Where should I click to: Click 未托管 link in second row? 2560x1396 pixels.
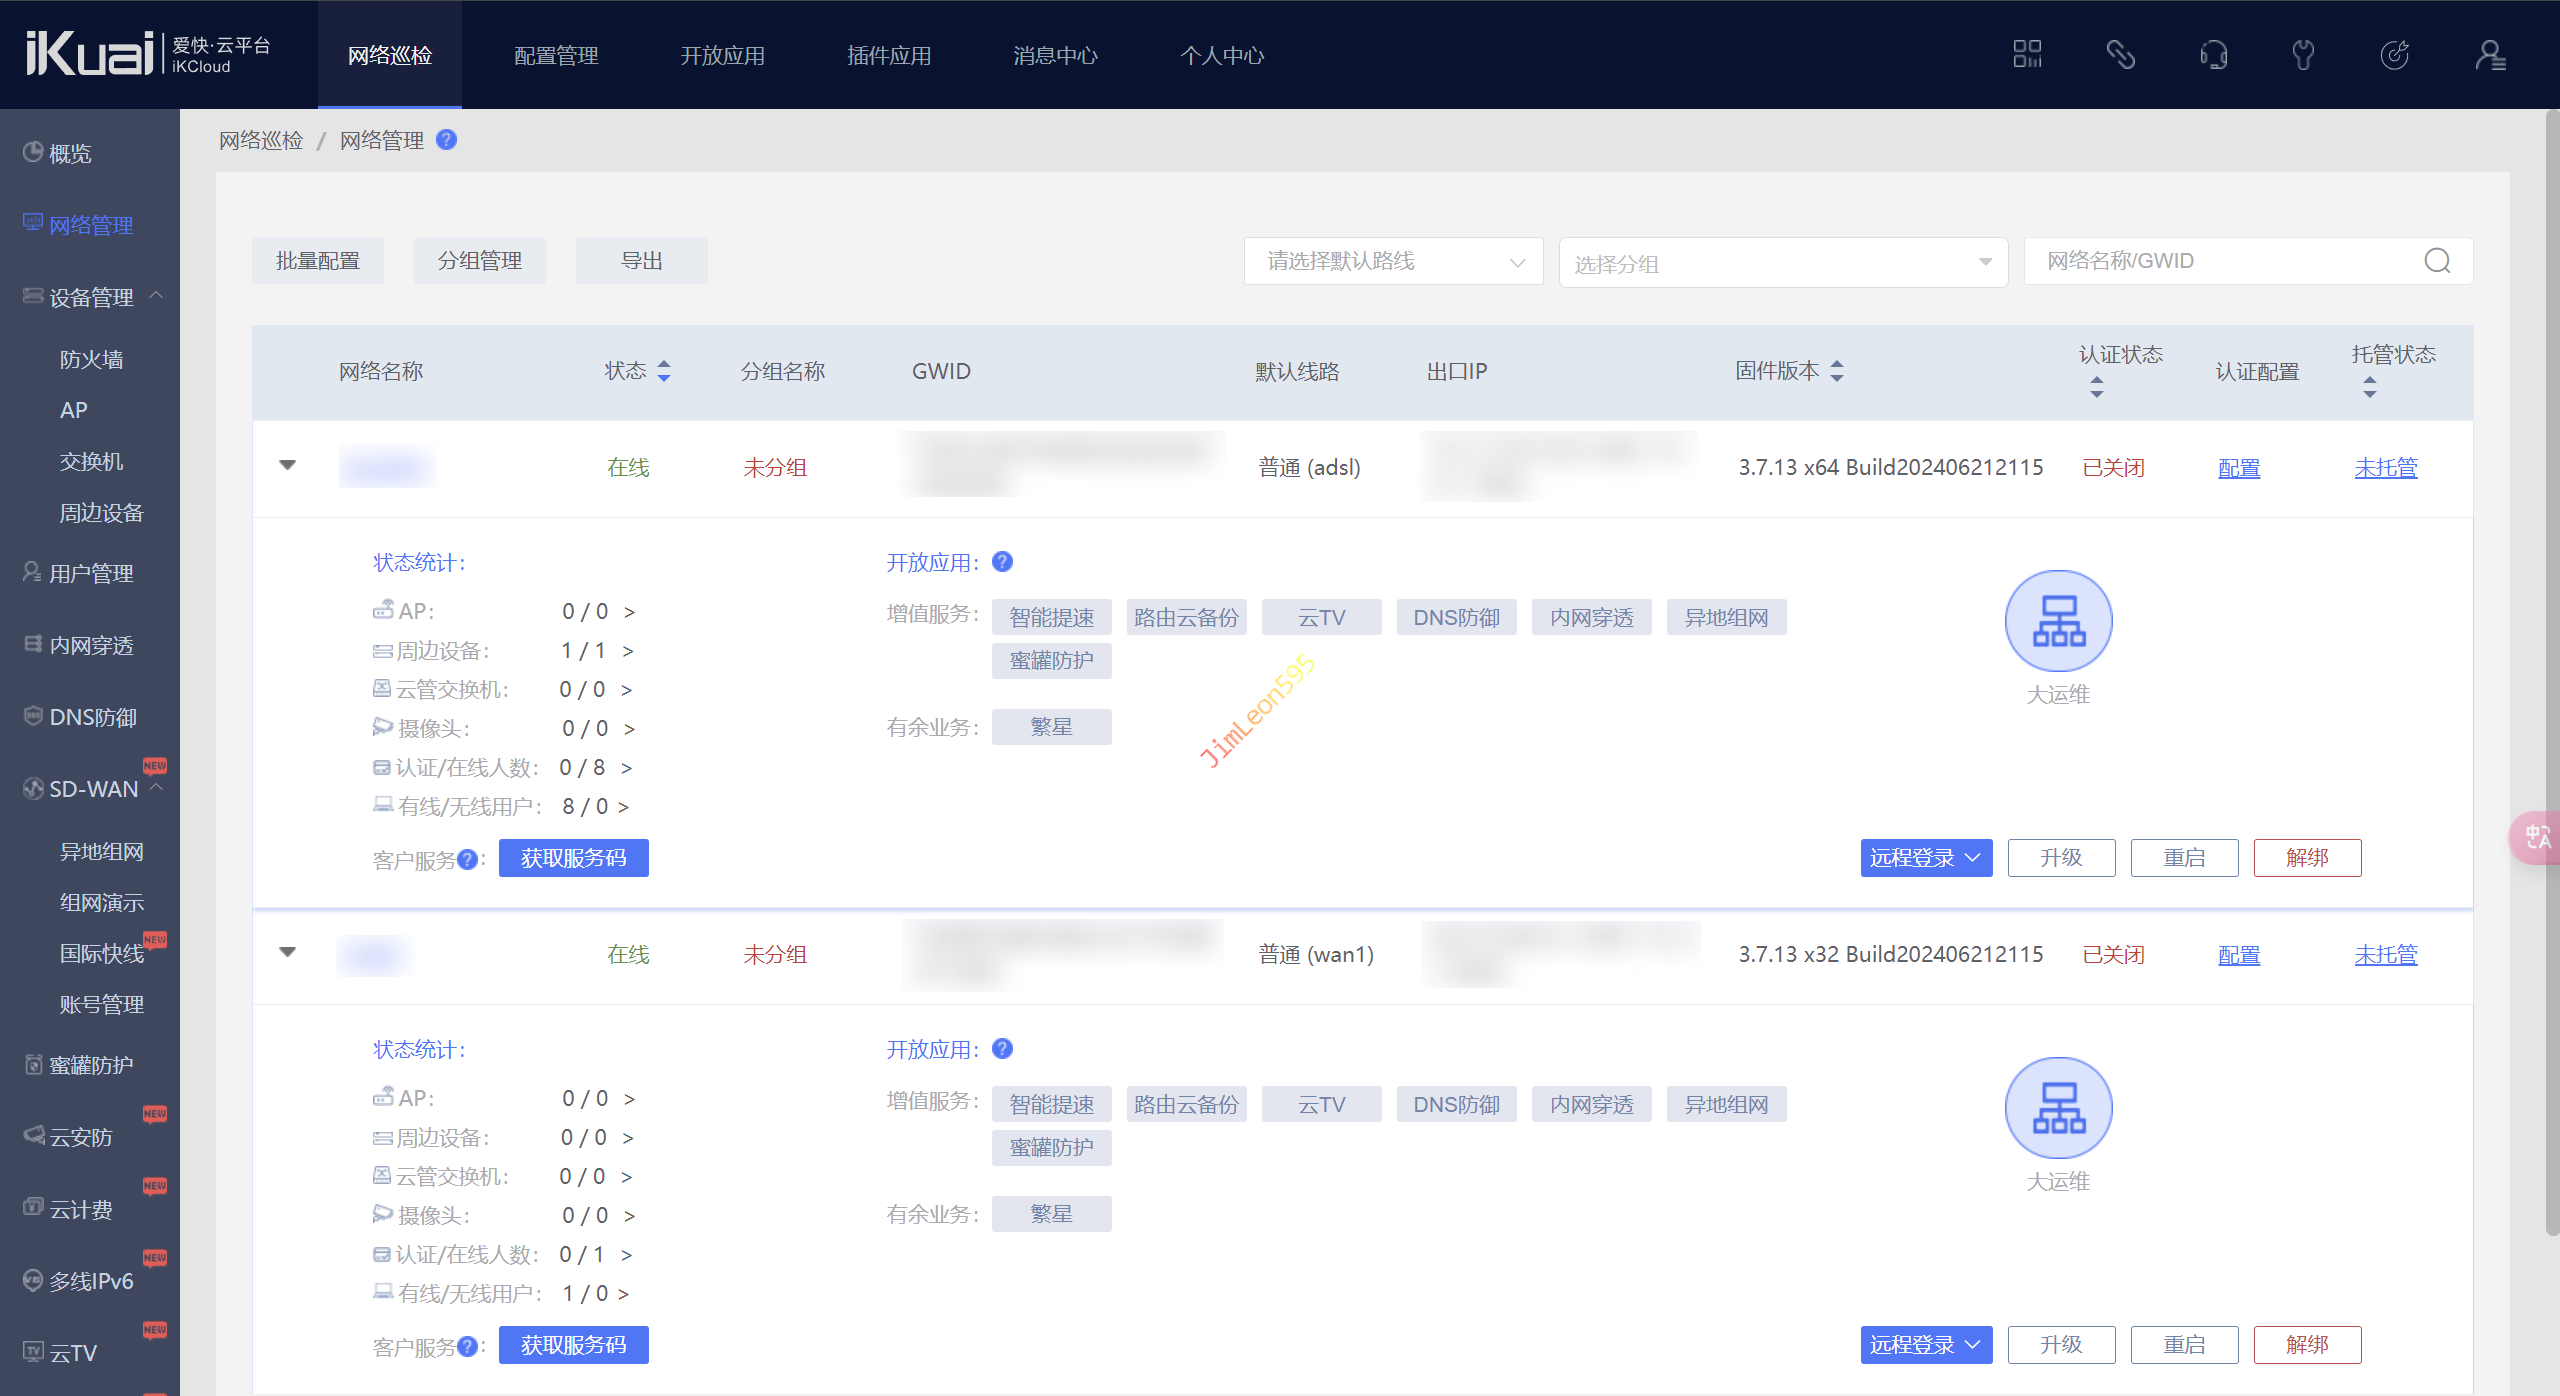tap(2385, 955)
